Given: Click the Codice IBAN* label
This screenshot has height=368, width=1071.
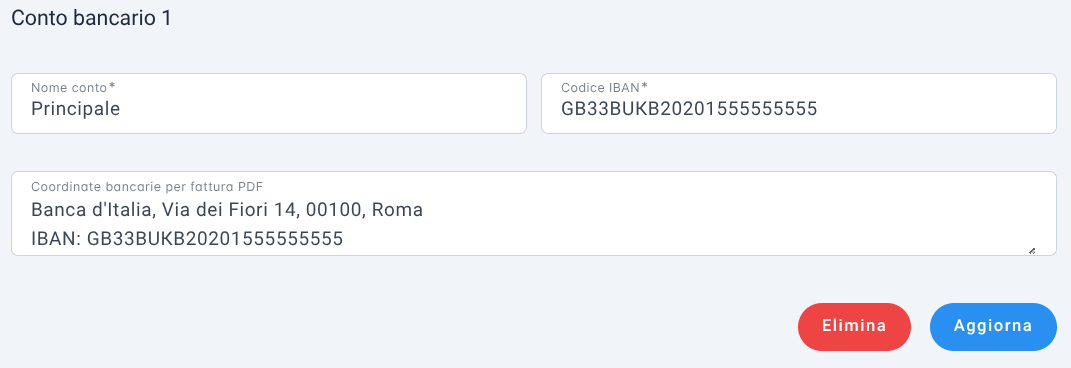Looking at the screenshot, I should pyautogui.click(x=604, y=87).
